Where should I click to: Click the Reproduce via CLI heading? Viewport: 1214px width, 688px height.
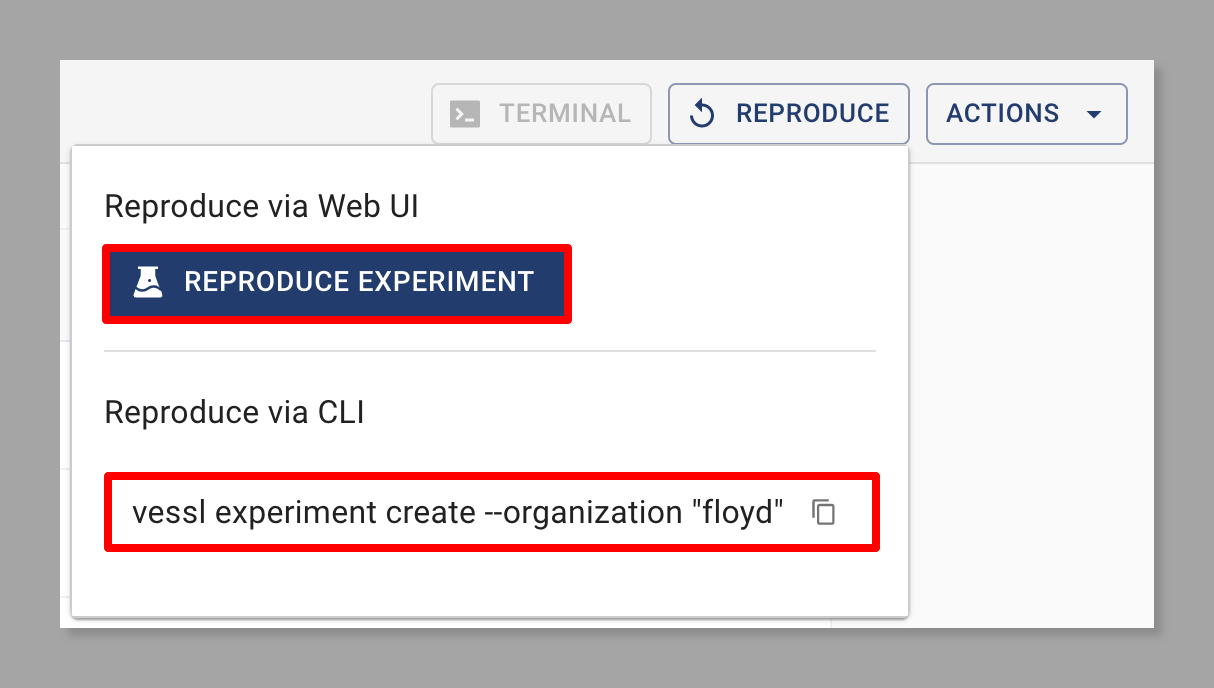[x=234, y=413]
